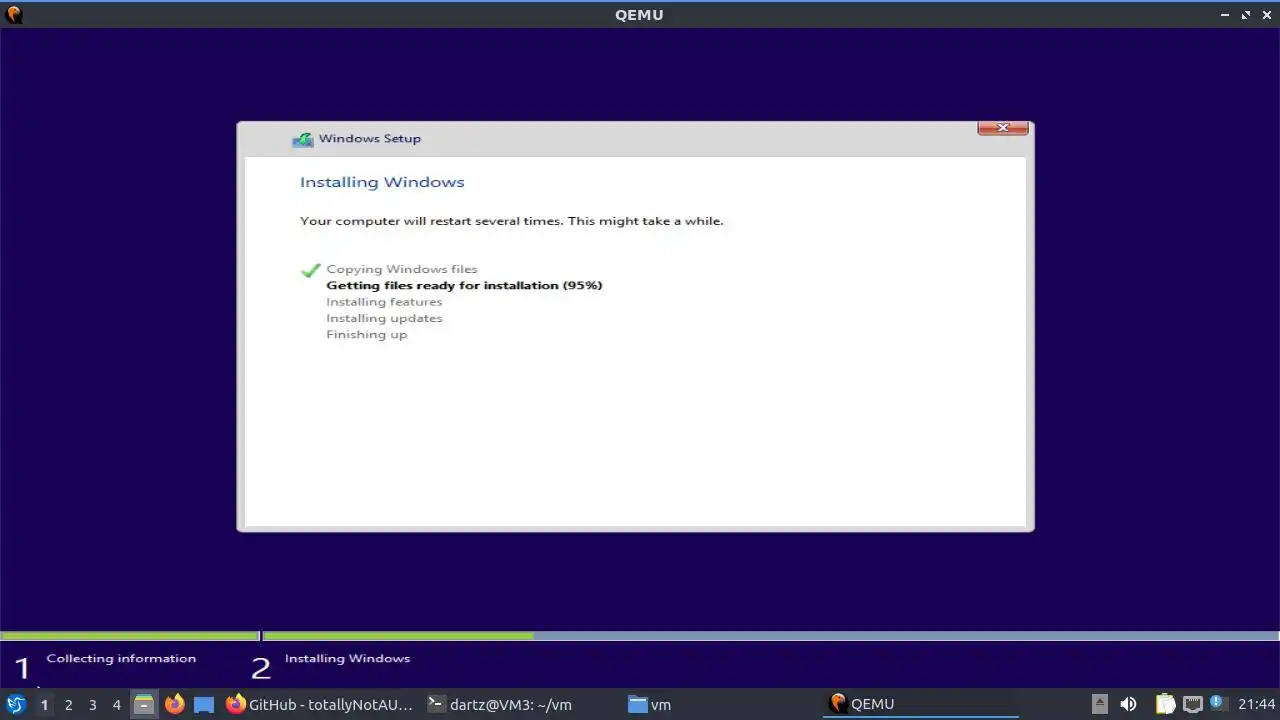This screenshot has width=1280, height=720.
Task: Open the file manager launcher icon
Action: click(x=144, y=704)
